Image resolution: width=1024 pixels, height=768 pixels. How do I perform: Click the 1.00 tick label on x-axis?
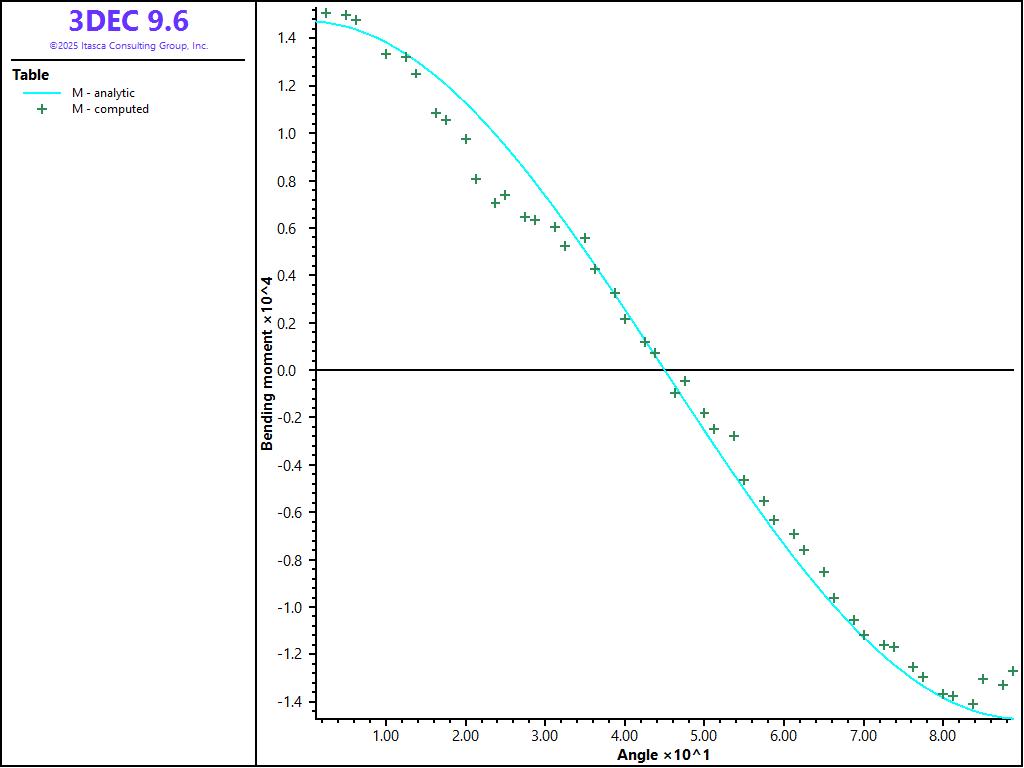coord(385,736)
